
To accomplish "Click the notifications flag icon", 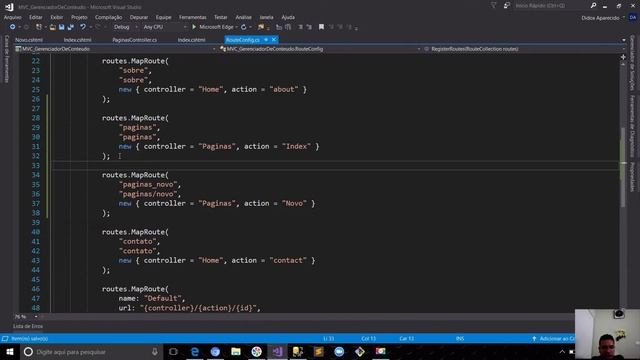I will pos(493,6).
